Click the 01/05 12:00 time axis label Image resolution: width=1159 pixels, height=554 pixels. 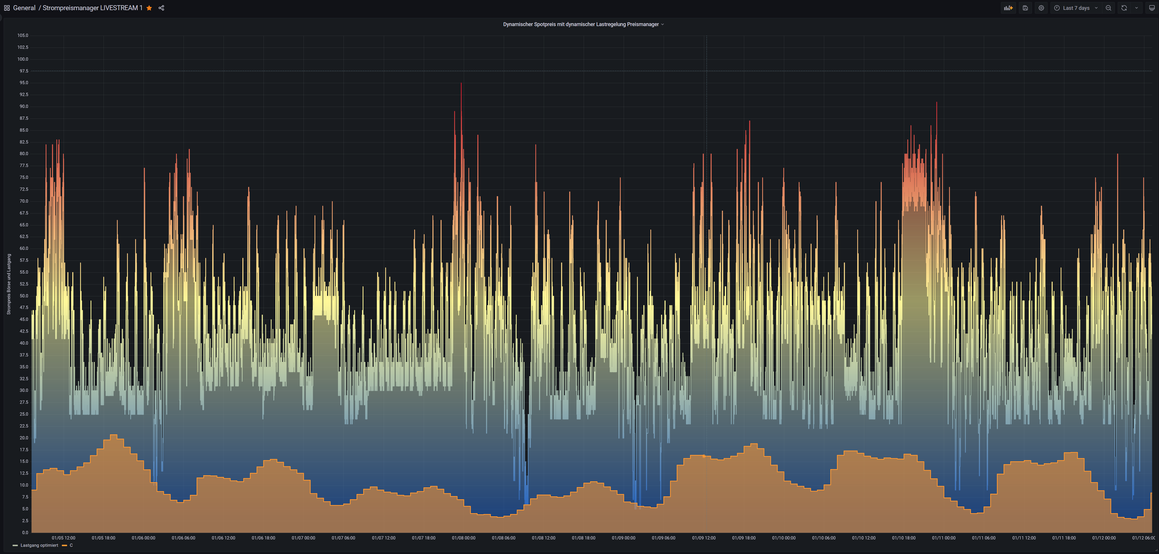tap(64, 538)
